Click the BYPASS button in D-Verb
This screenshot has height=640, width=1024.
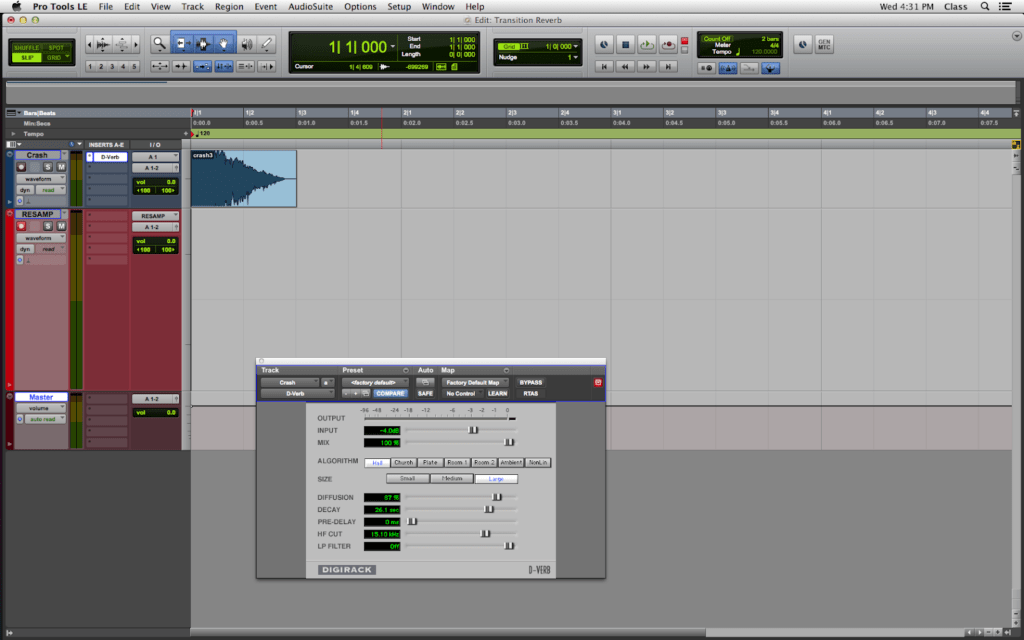[531, 382]
